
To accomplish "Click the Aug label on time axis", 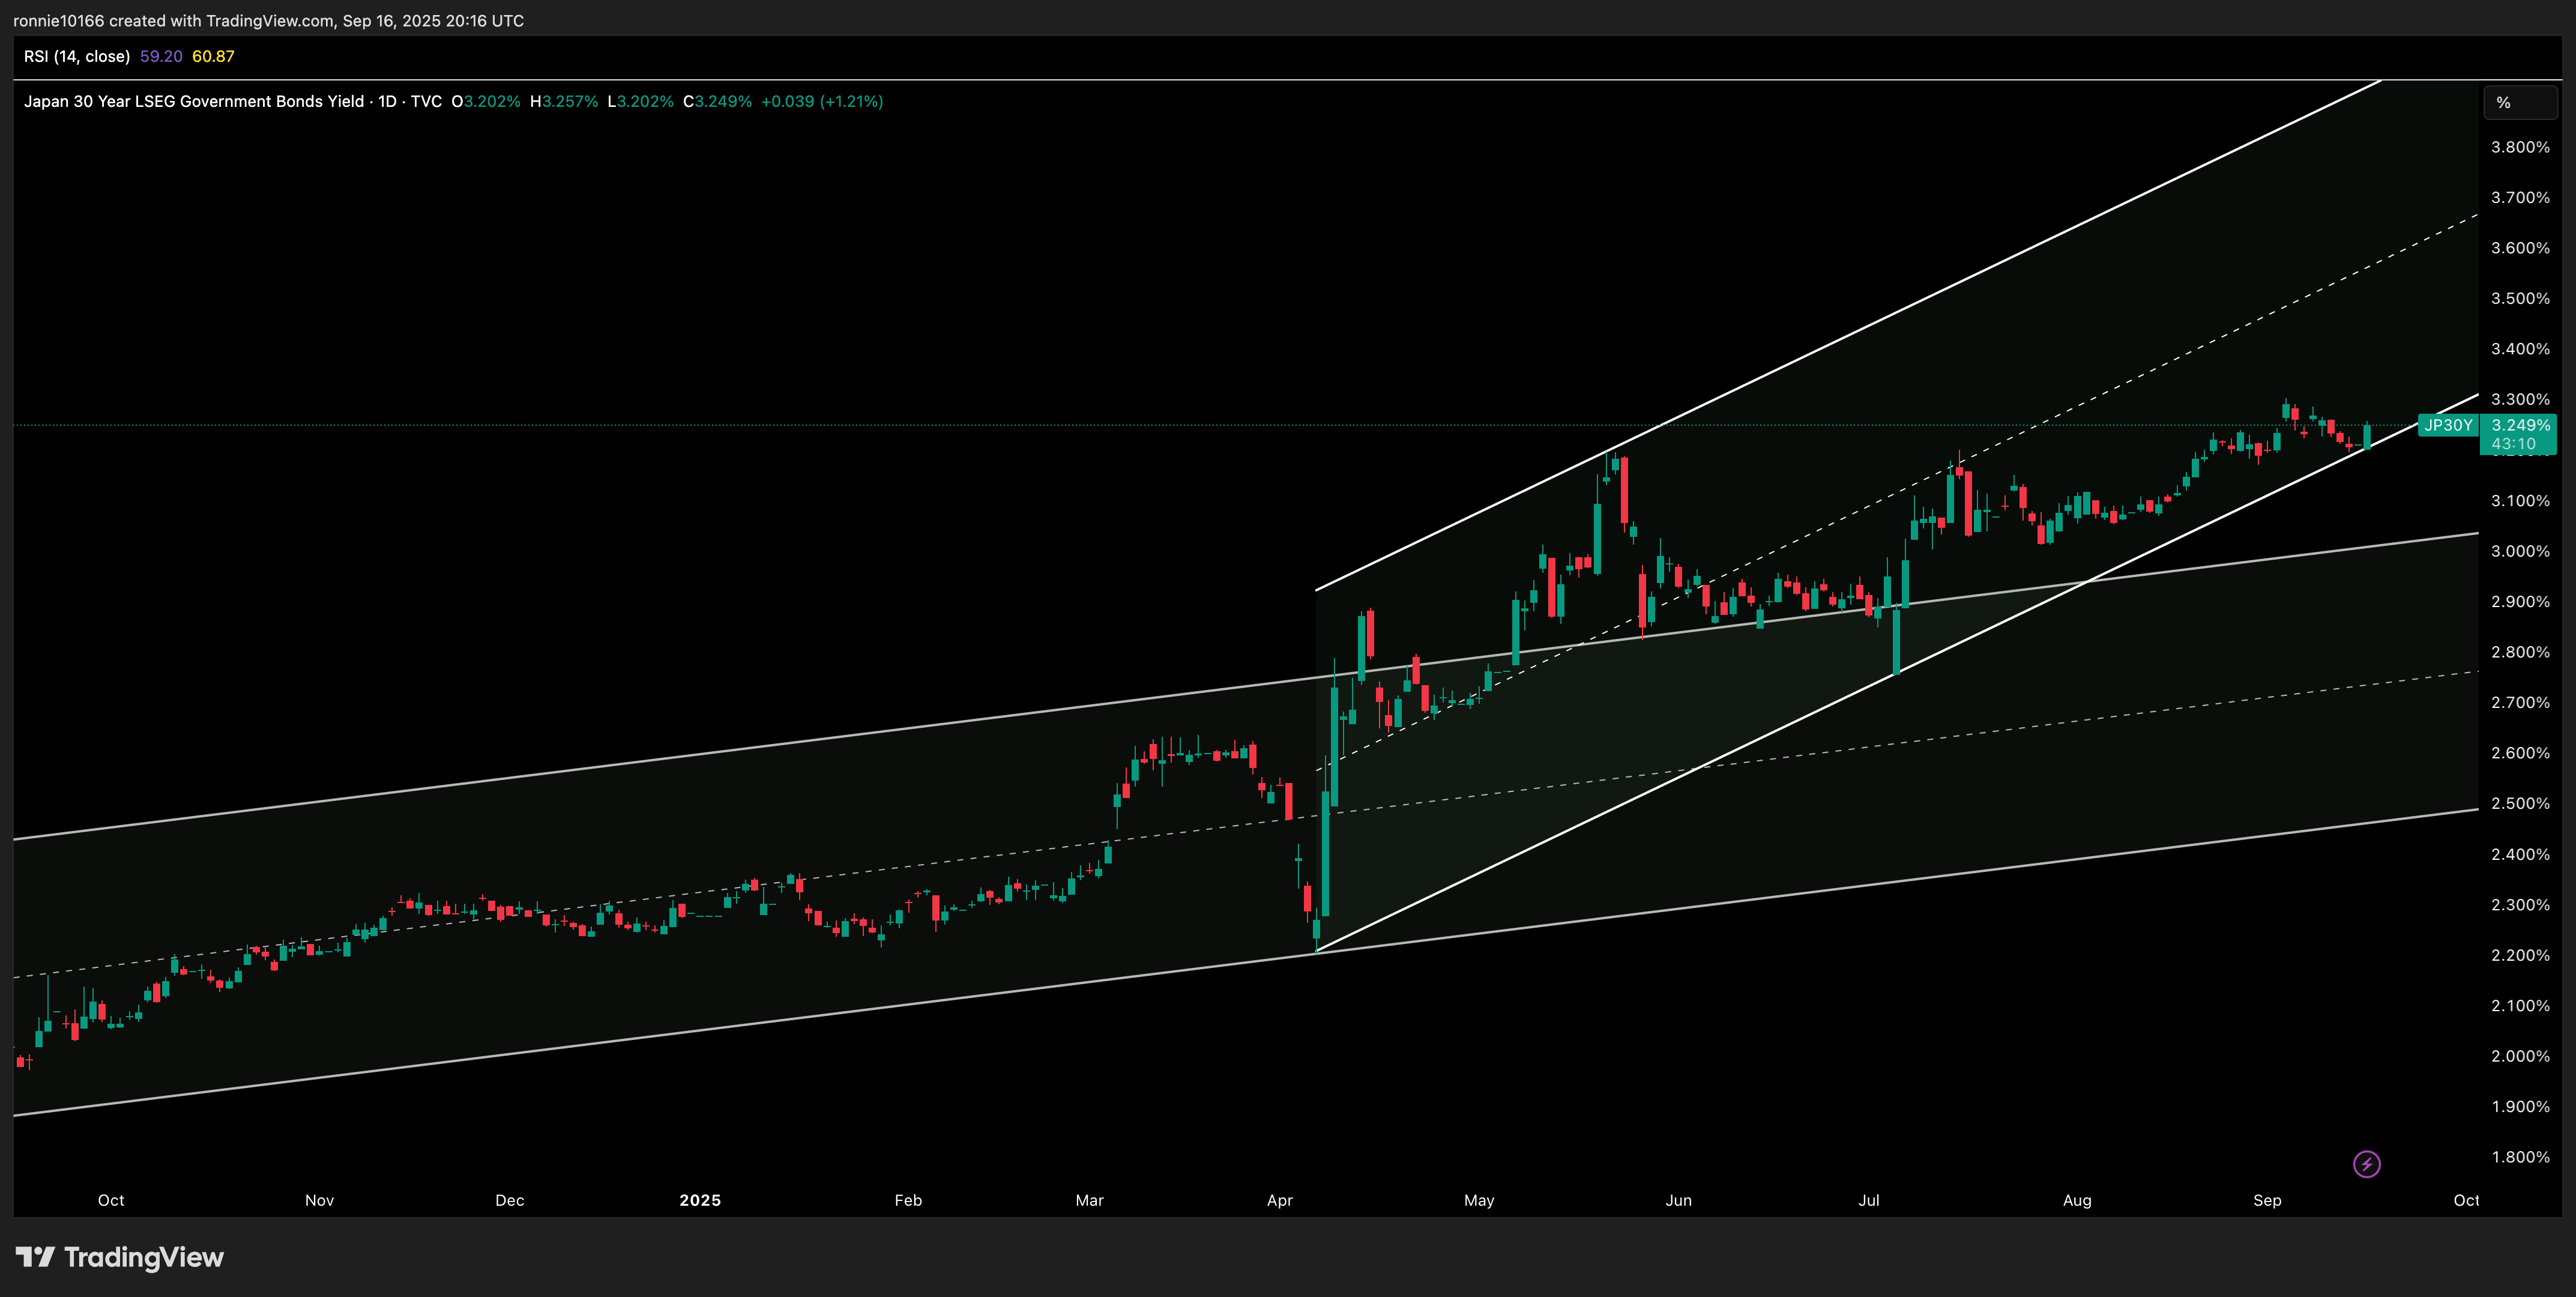I will point(2077,1200).
